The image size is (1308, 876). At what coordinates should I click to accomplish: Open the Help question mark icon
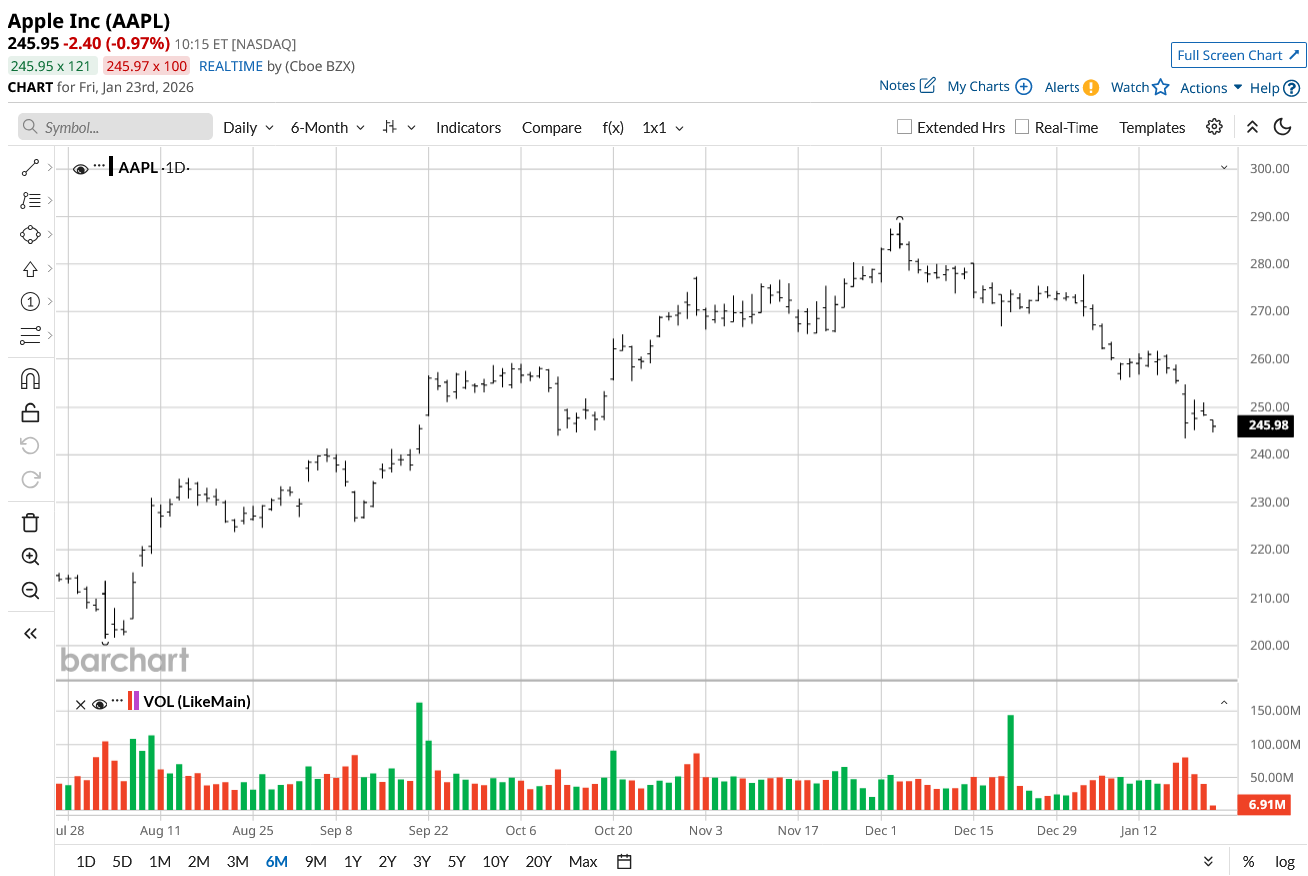(1291, 88)
